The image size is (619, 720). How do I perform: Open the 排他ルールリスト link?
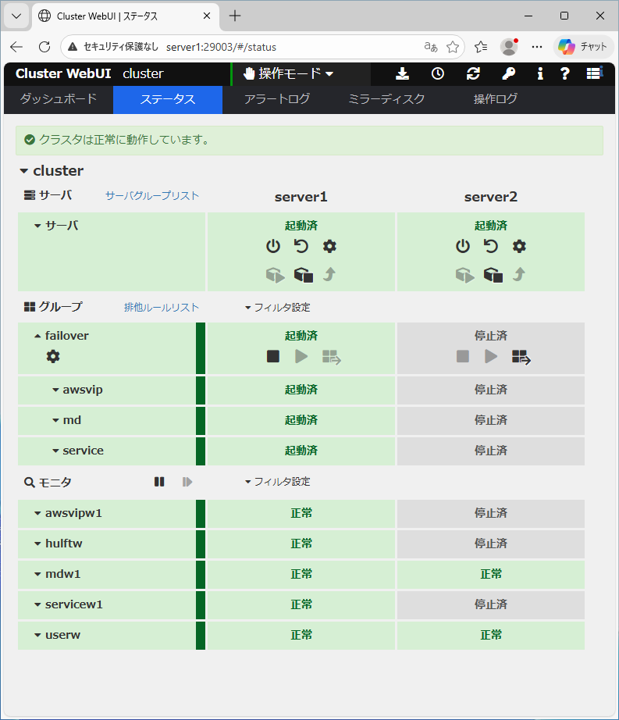click(x=161, y=308)
